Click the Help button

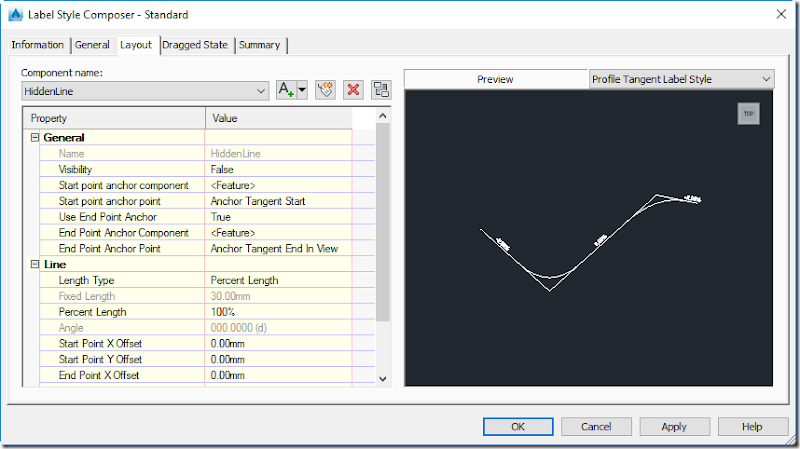click(x=752, y=427)
